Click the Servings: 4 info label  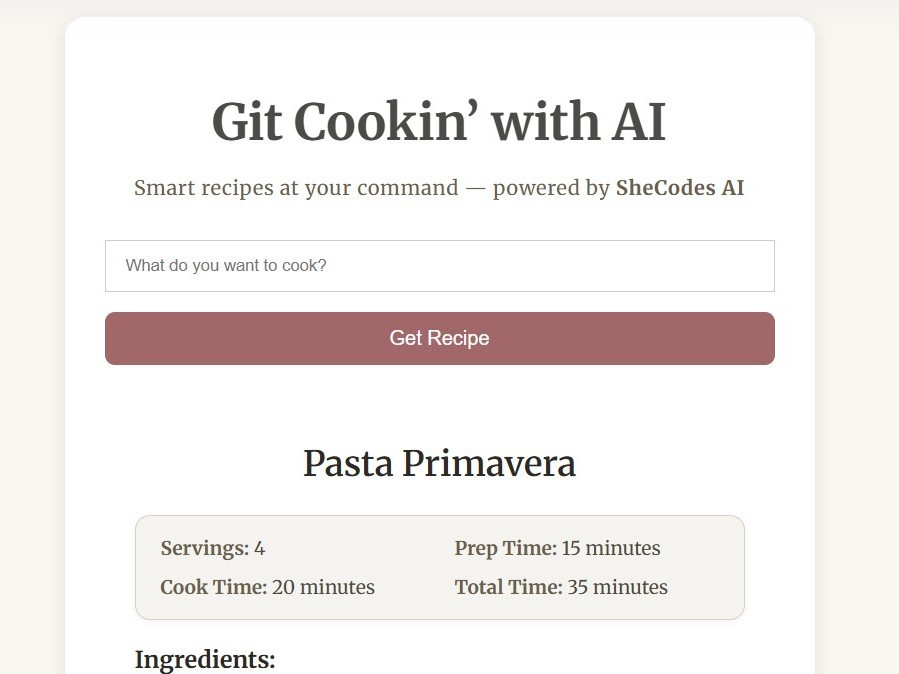pyautogui.click(x=211, y=548)
